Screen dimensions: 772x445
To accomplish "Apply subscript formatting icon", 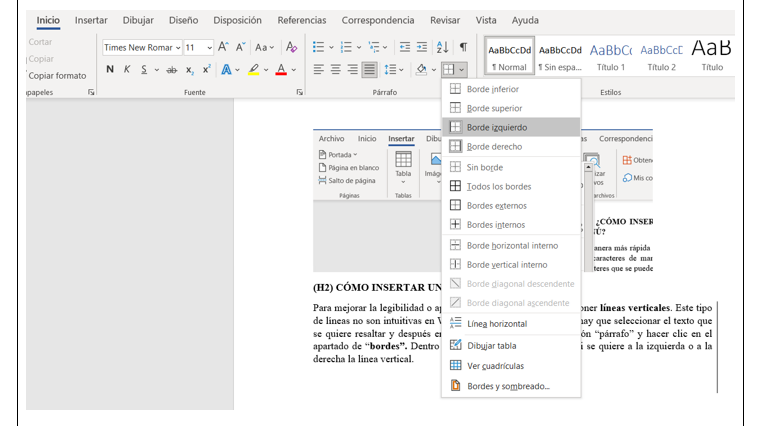I will (x=190, y=70).
